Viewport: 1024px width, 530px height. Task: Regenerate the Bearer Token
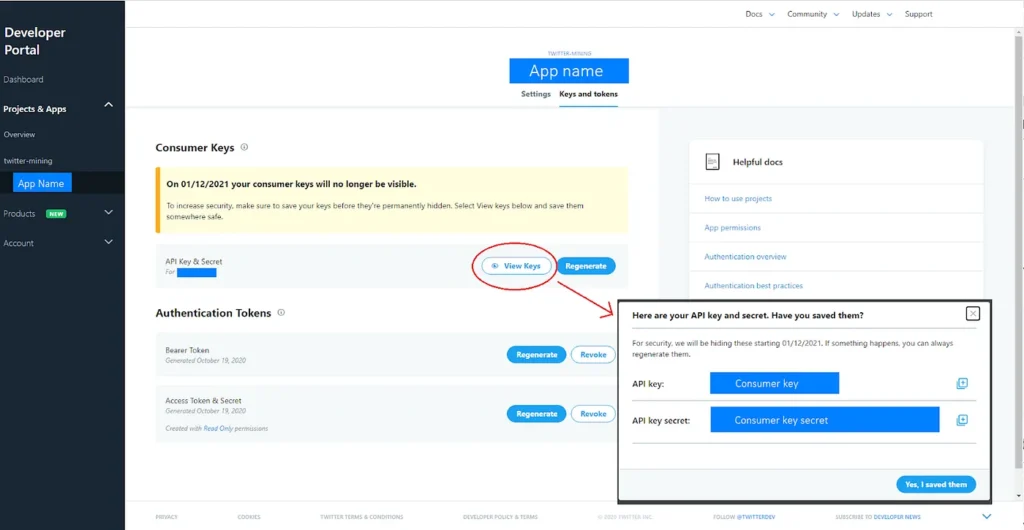tap(536, 355)
